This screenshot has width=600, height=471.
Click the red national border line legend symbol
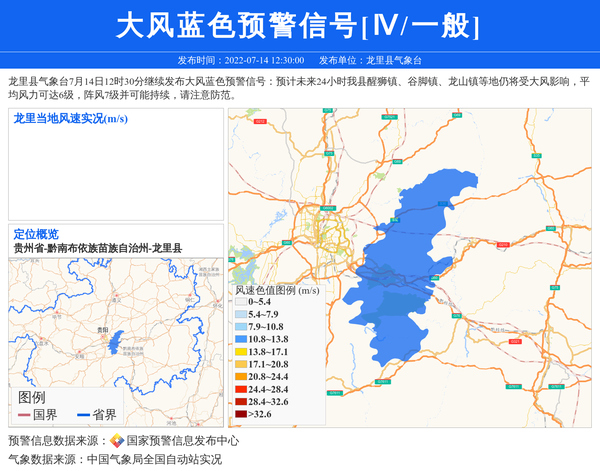pos(24,415)
